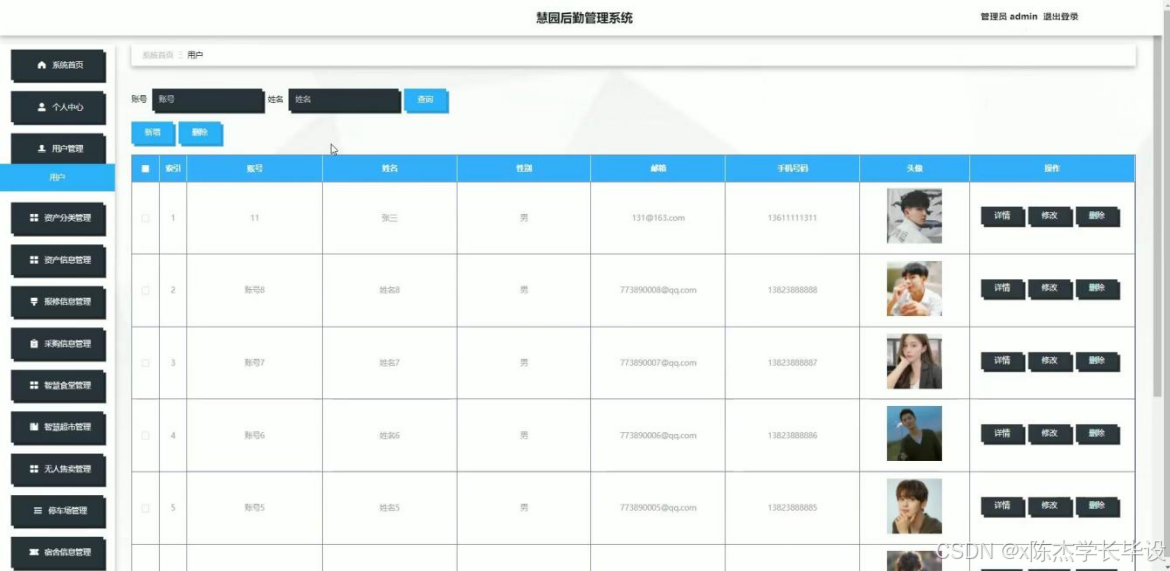Click the email cell 773890005@qq.com
This screenshot has height=571, width=1170.
(x=657, y=508)
